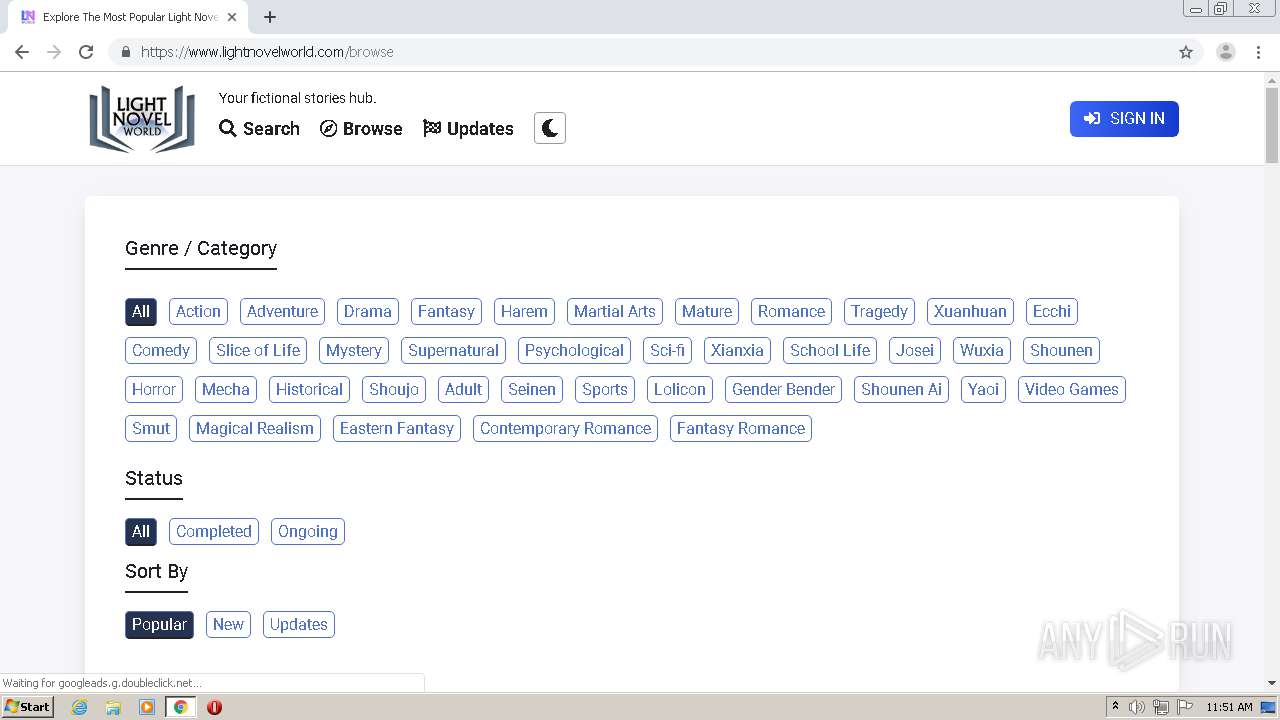Viewport: 1280px width, 720px height.
Task: Select the Josei genre tag
Action: pyautogui.click(x=915, y=350)
